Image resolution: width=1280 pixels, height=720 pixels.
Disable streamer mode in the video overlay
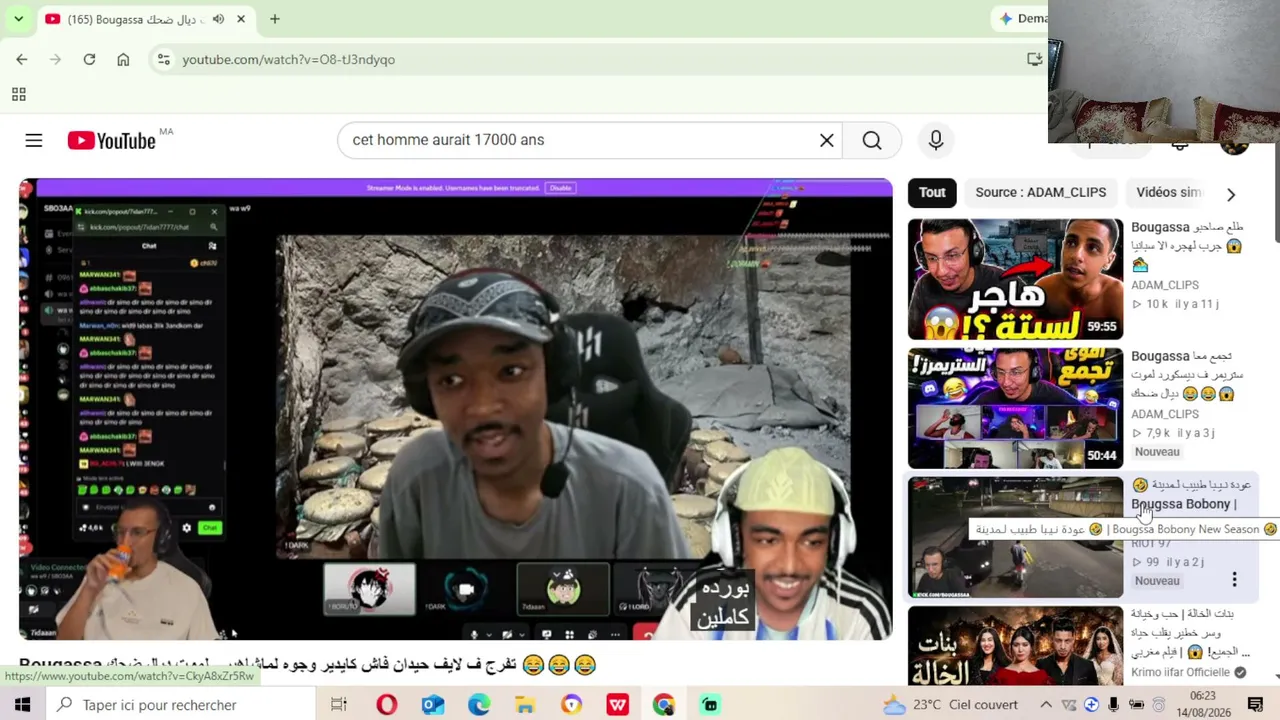[560, 188]
